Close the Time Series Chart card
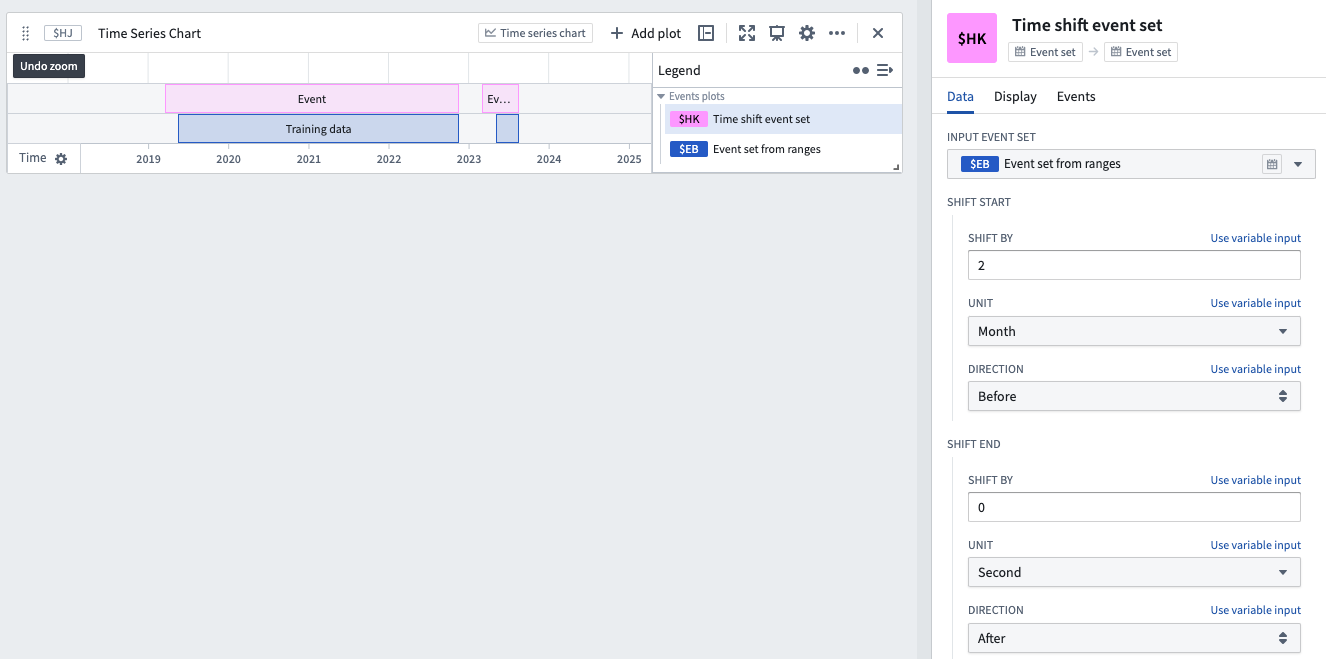The height and width of the screenshot is (659, 1326). [x=878, y=33]
